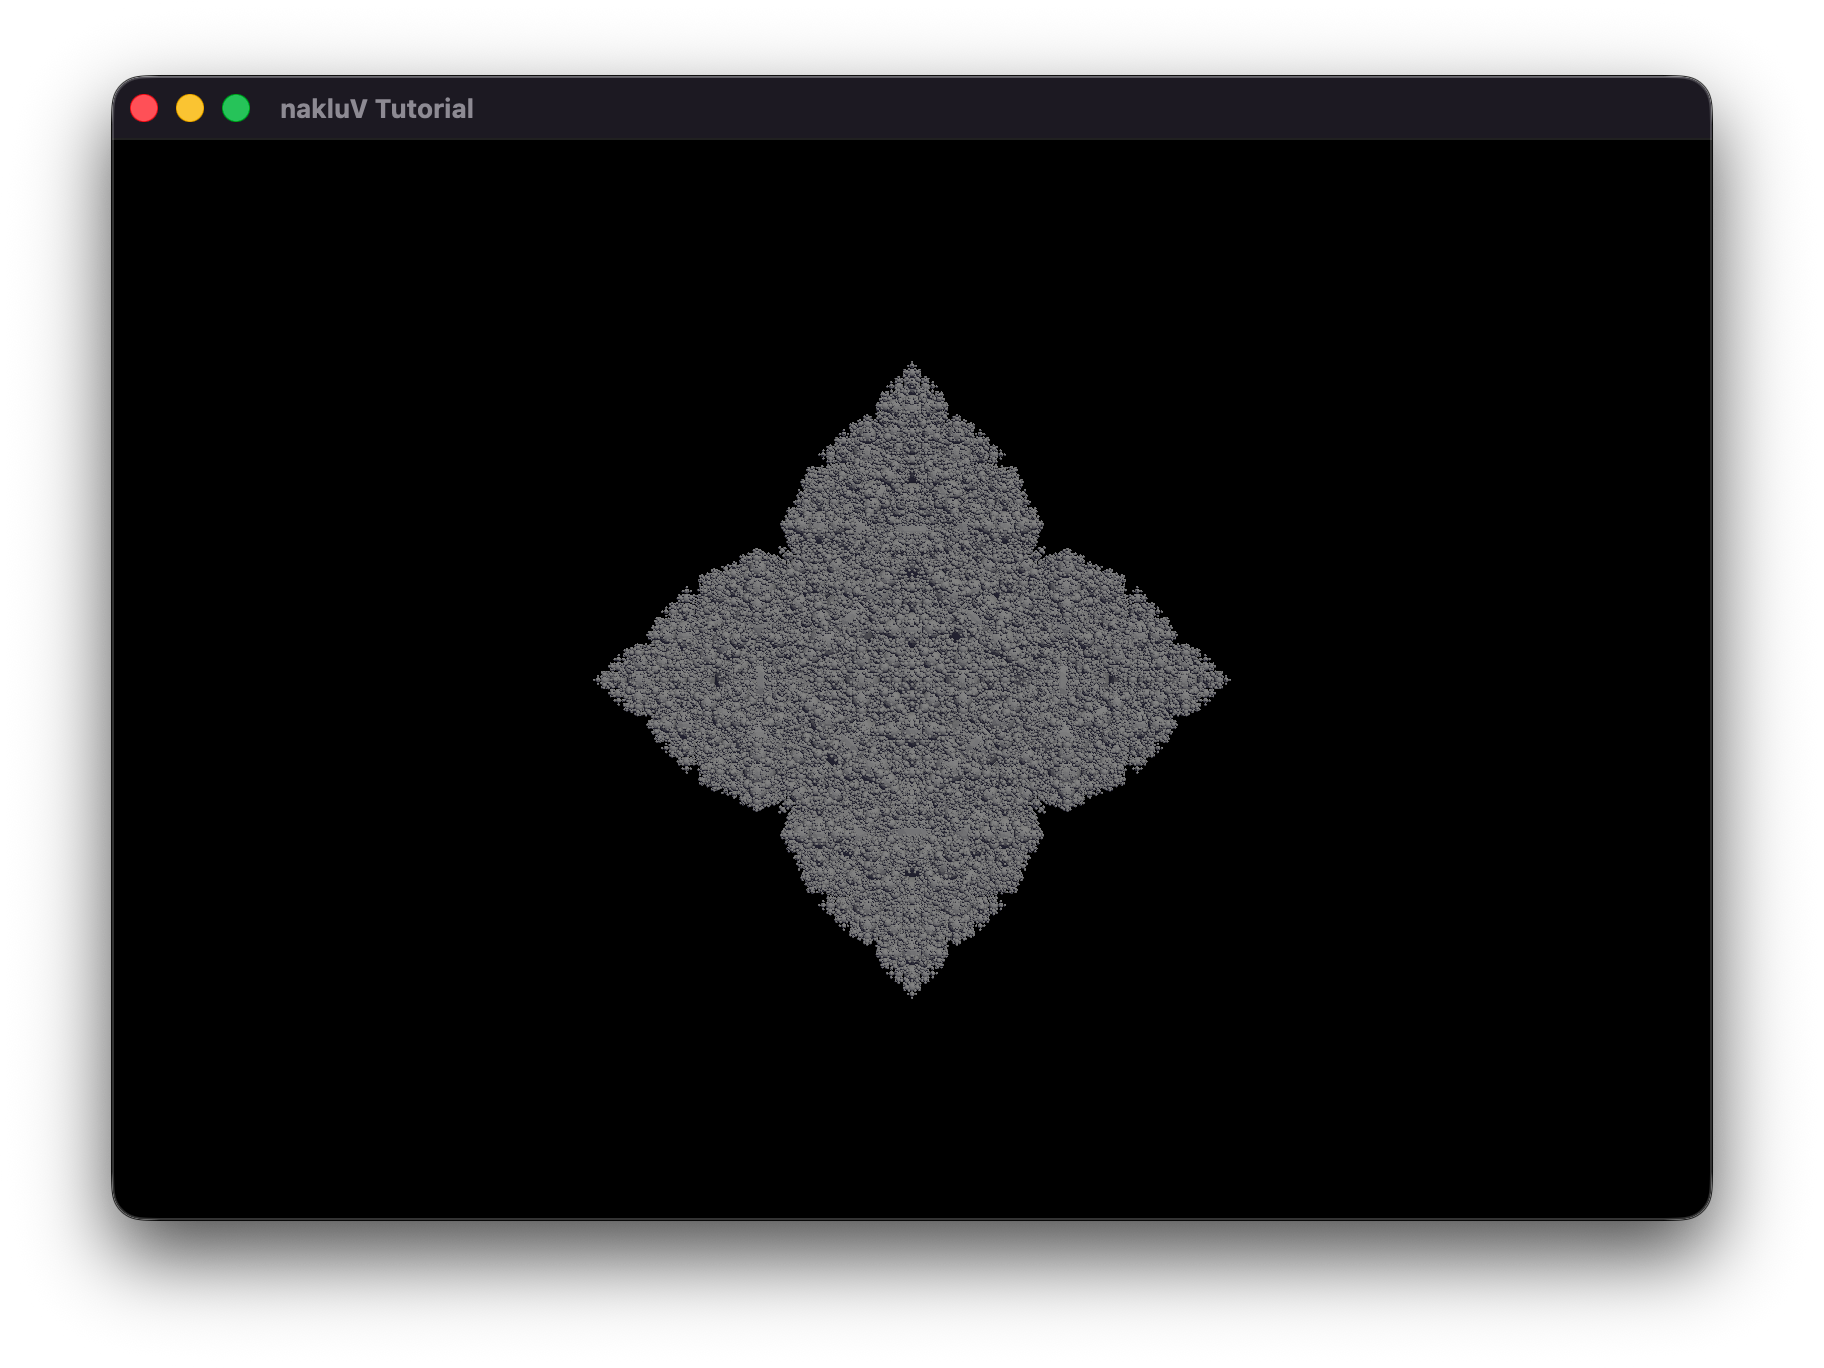The height and width of the screenshot is (1368, 1824).
Task: Click the empty right side of the title bar
Action: [x=1100, y=108]
